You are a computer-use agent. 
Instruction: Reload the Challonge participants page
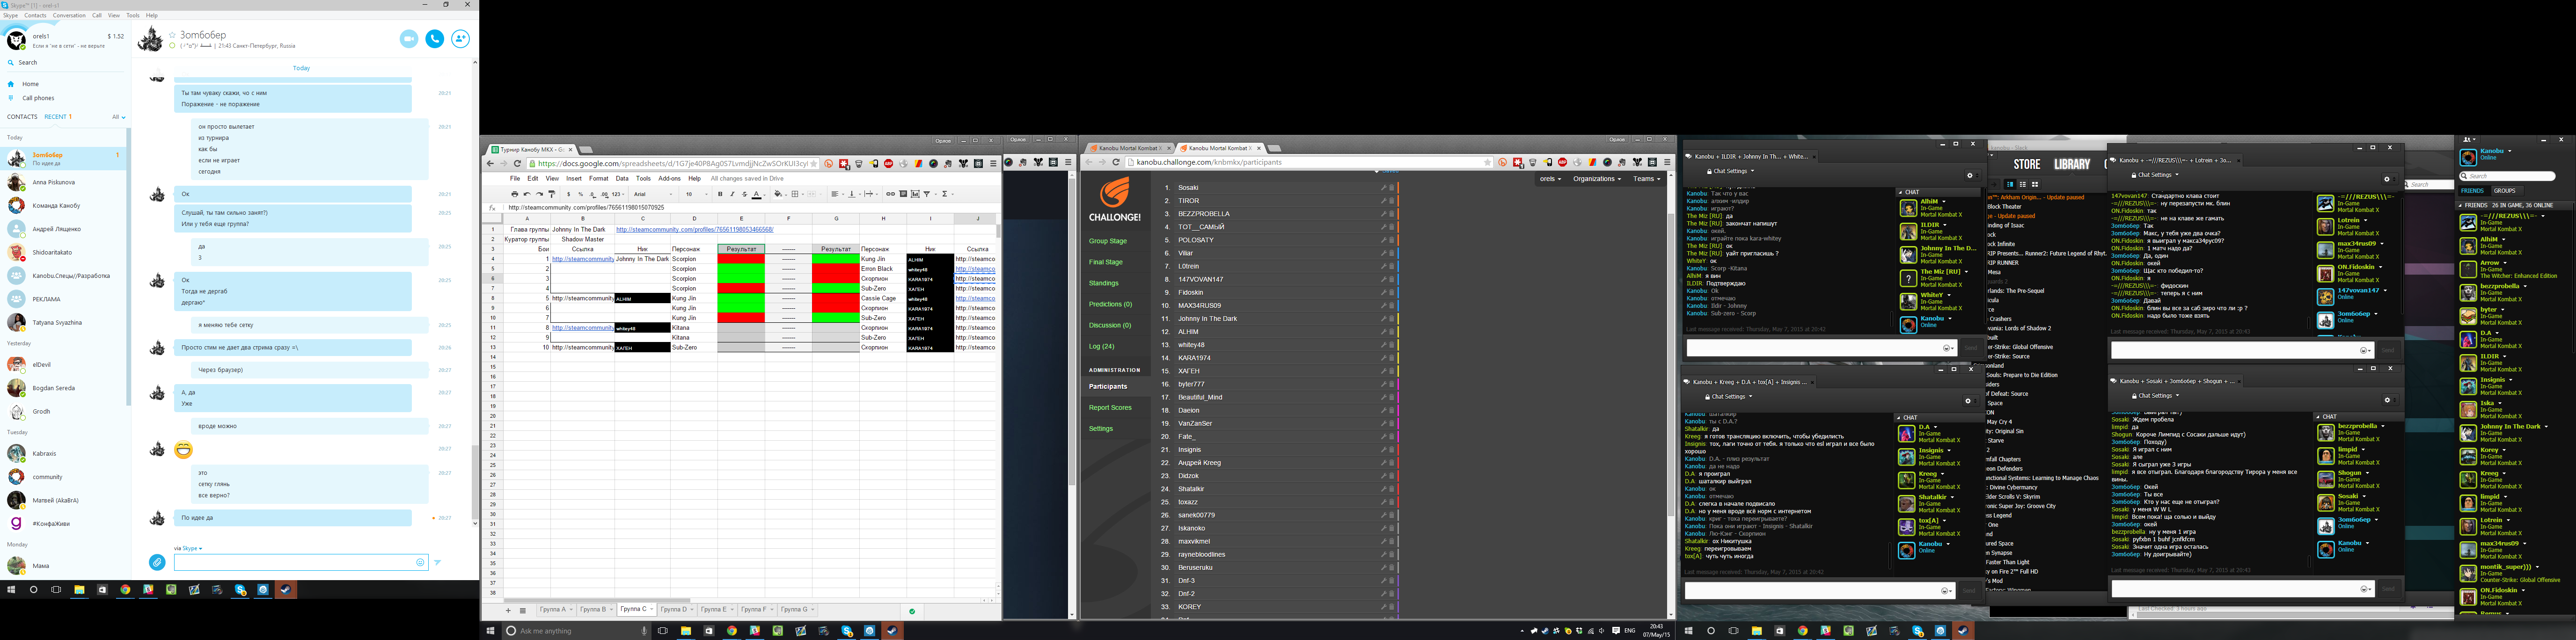click(1116, 162)
